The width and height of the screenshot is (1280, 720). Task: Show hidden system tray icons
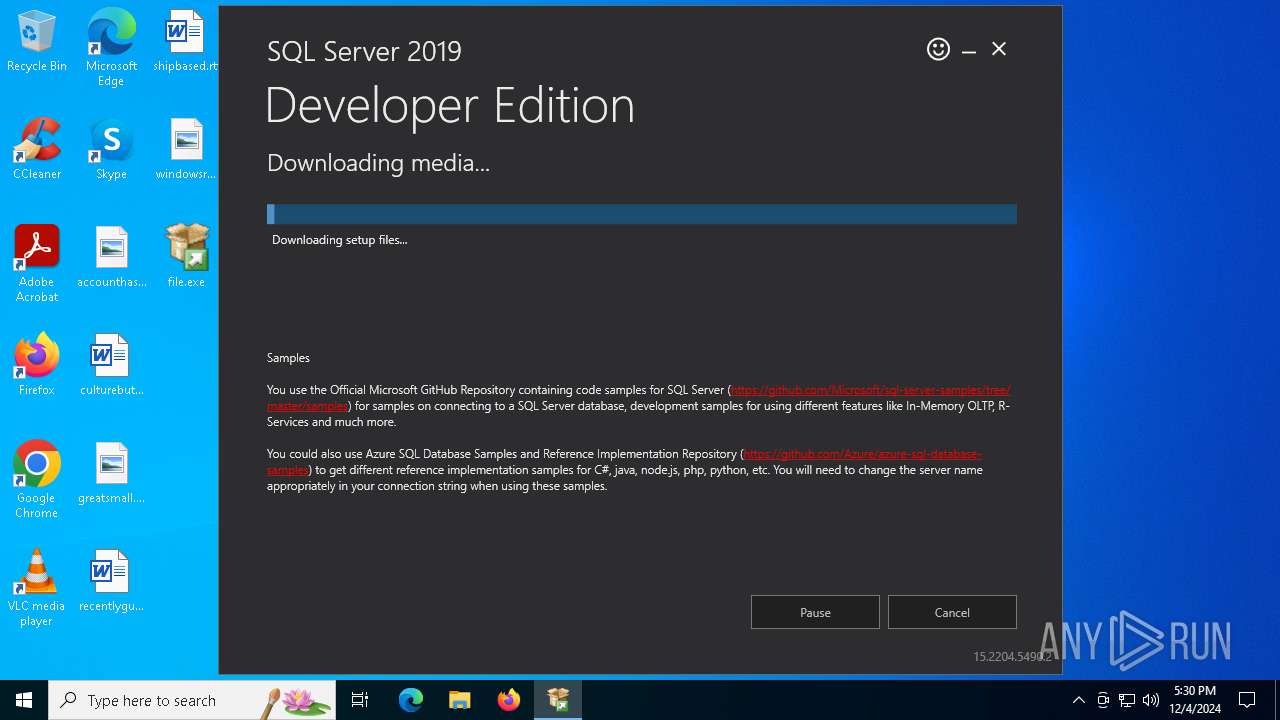coord(1078,700)
